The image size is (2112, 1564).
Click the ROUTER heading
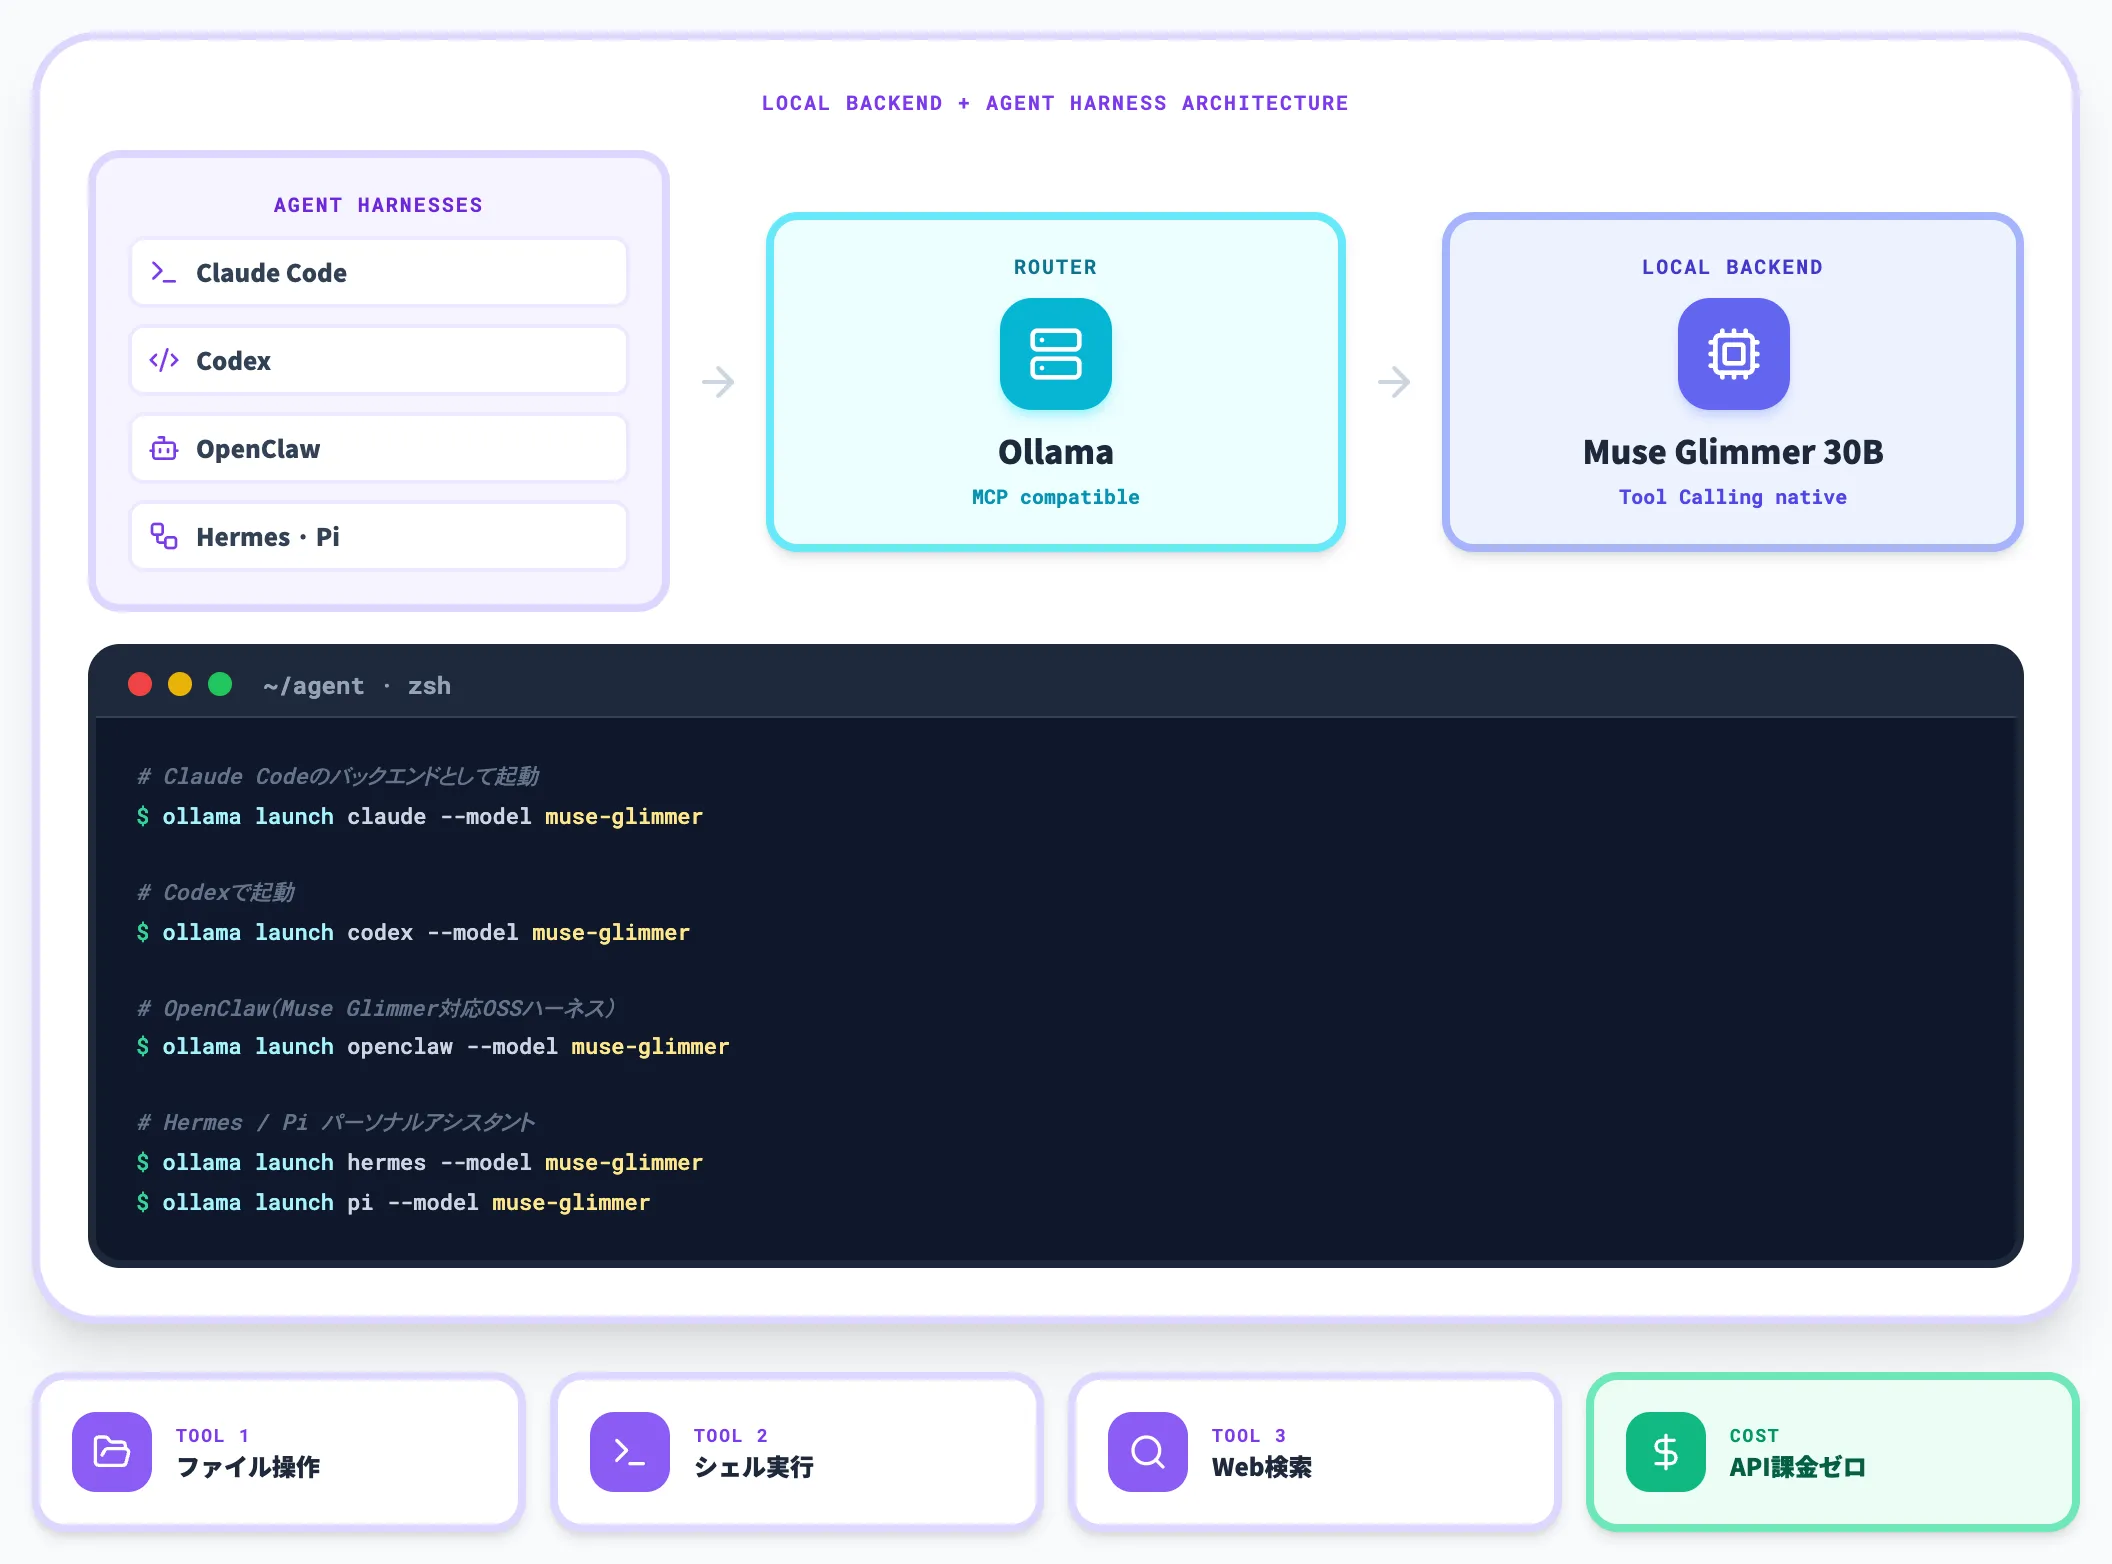pos(1055,267)
